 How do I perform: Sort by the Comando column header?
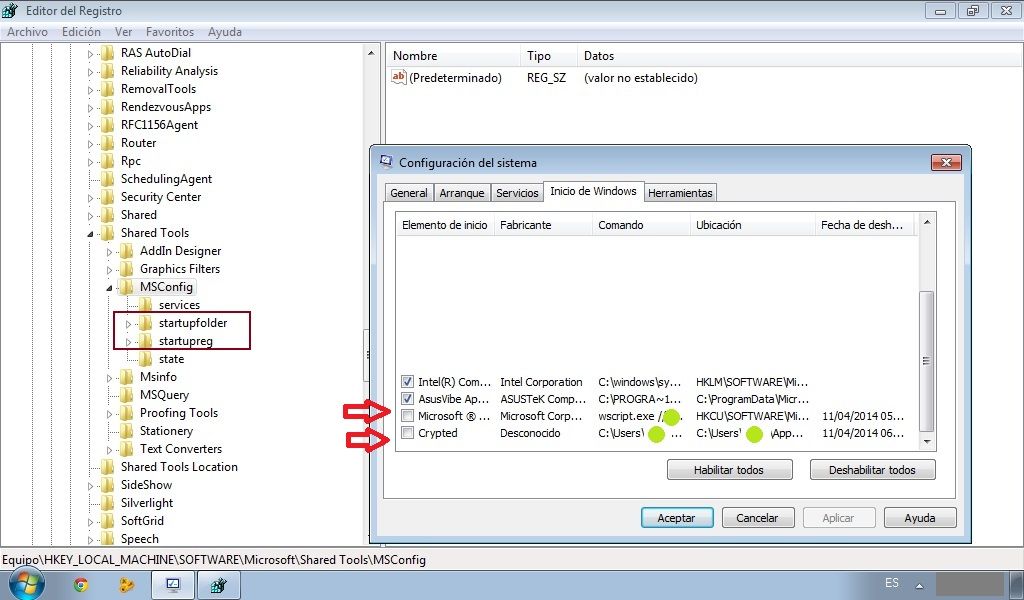[x=641, y=225]
